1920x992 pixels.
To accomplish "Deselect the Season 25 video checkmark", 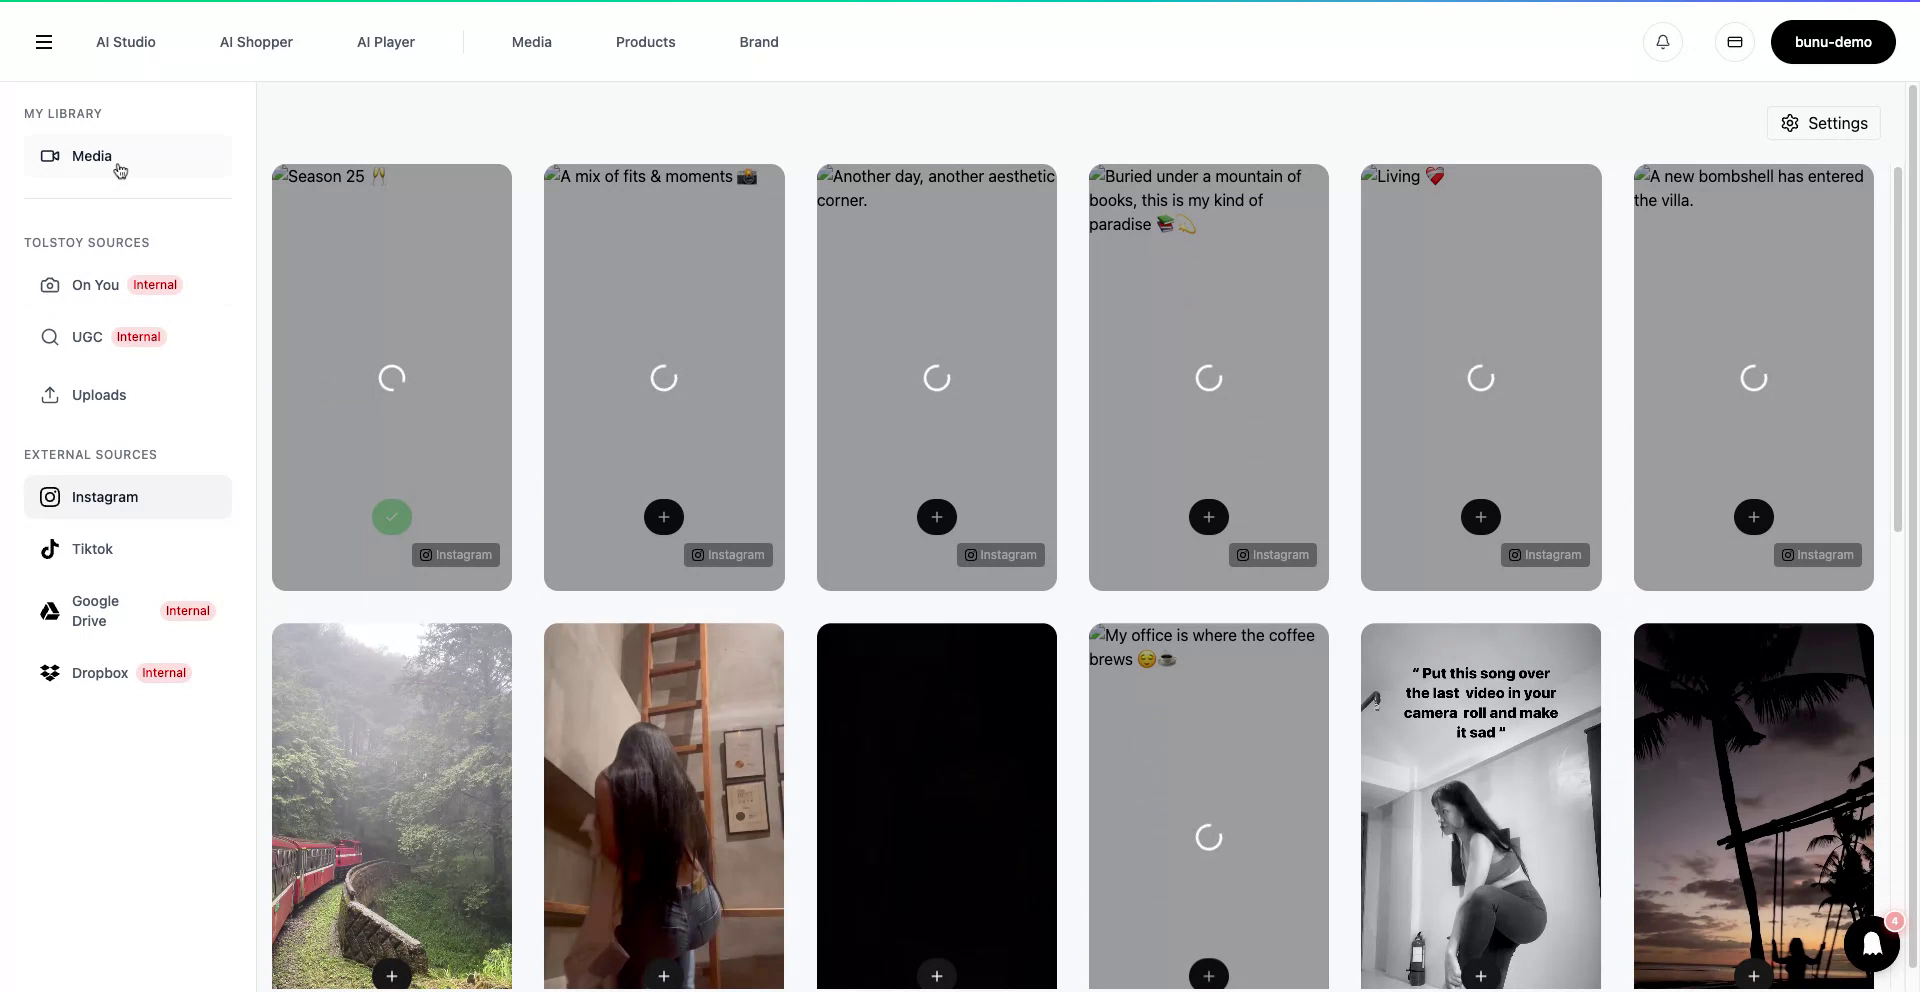I will point(391,517).
